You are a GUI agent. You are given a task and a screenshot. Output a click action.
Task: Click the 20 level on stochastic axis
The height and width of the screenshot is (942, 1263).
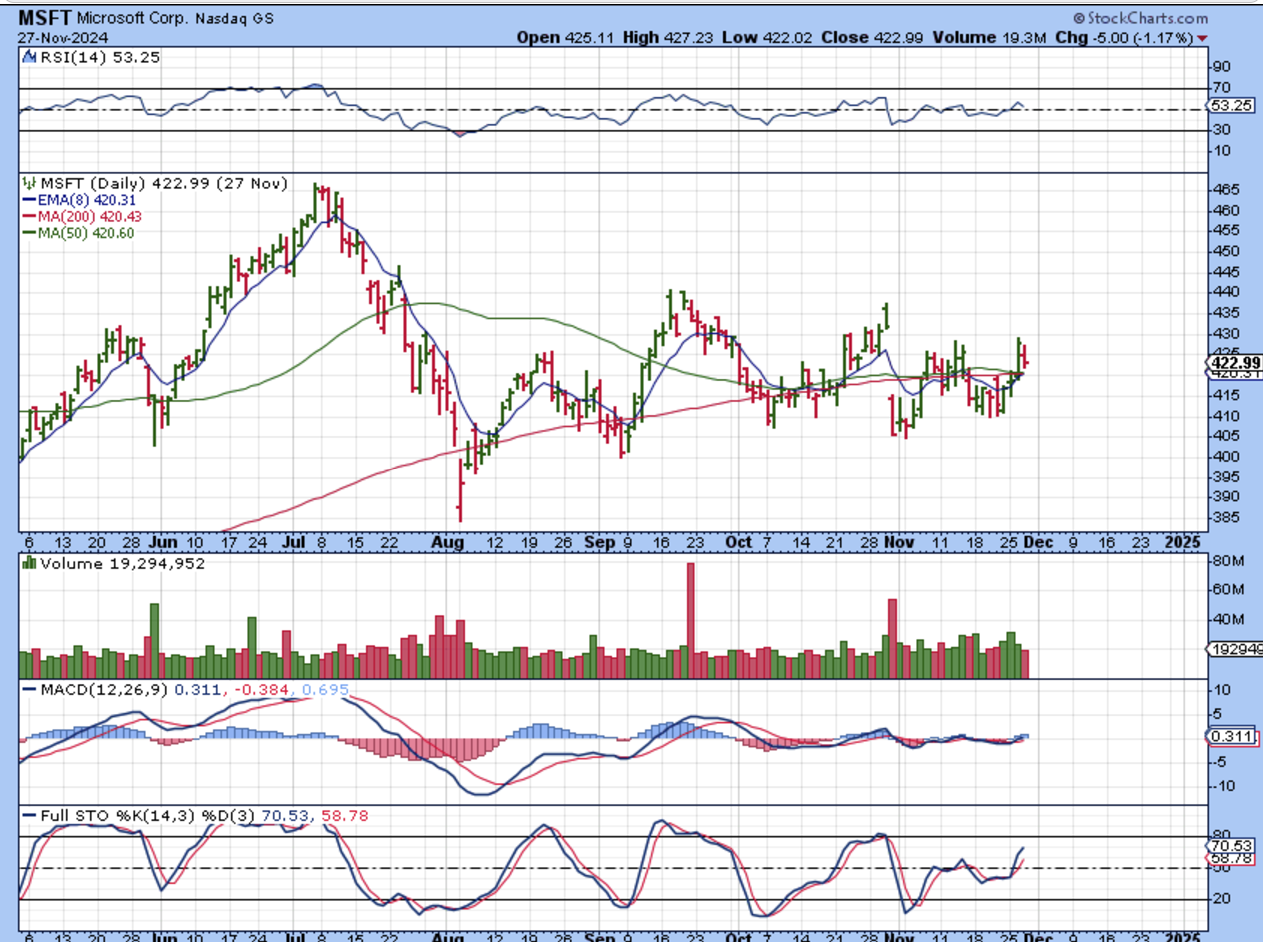1220,899
